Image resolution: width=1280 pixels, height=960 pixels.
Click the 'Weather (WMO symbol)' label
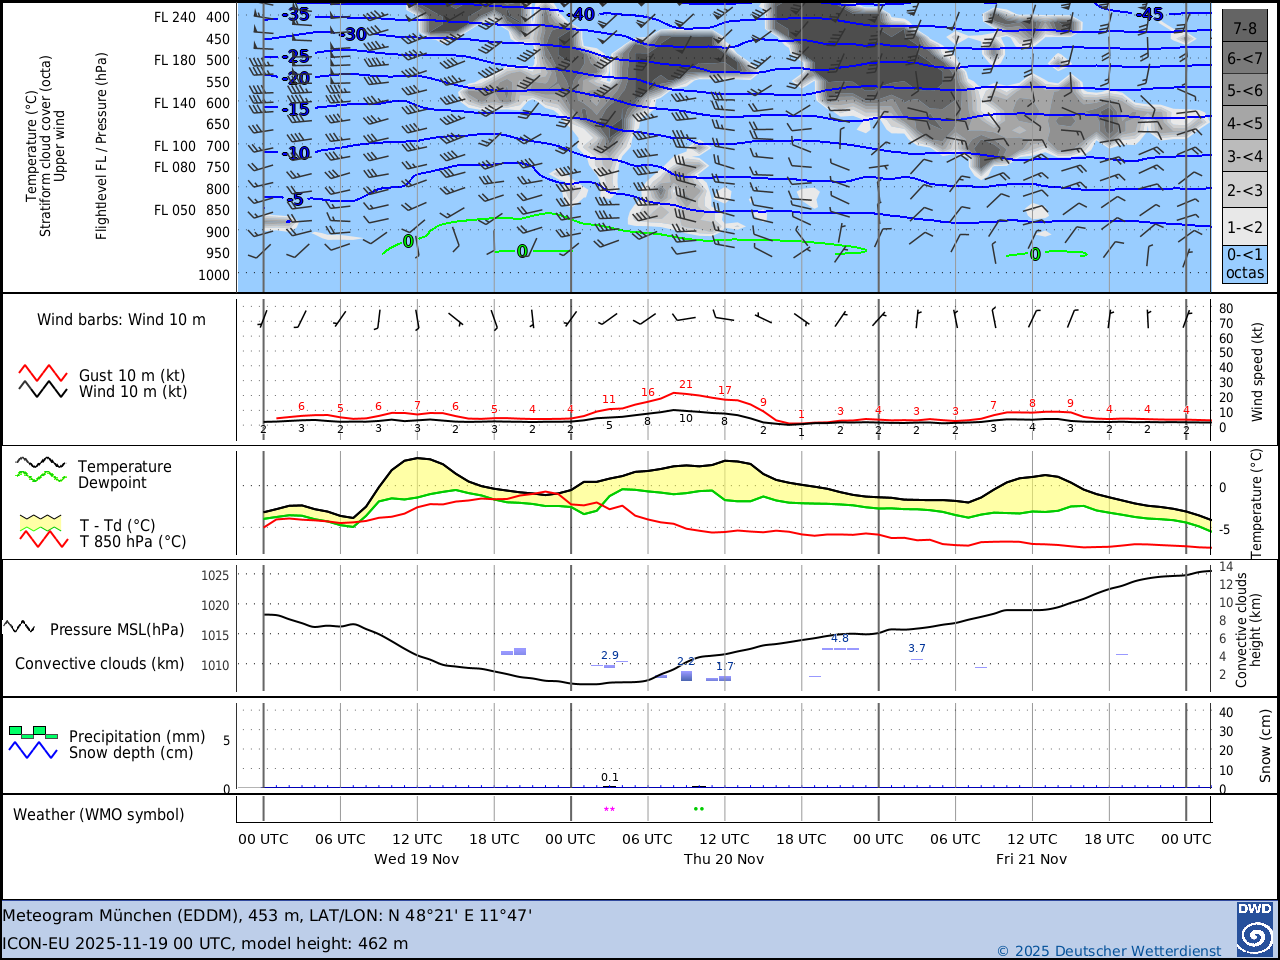99,815
